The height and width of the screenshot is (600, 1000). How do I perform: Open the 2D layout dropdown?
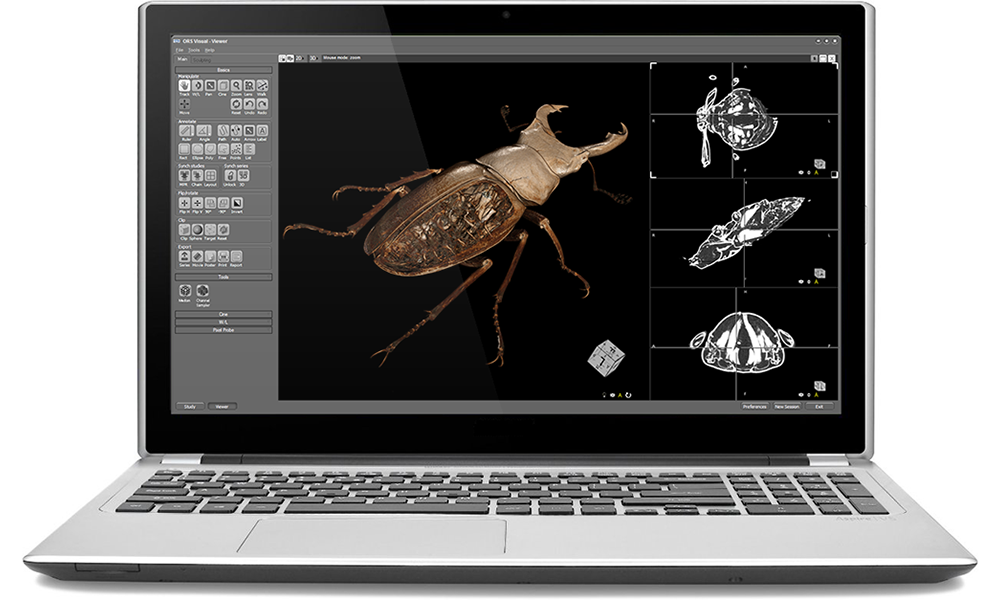pyautogui.click(x=299, y=57)
